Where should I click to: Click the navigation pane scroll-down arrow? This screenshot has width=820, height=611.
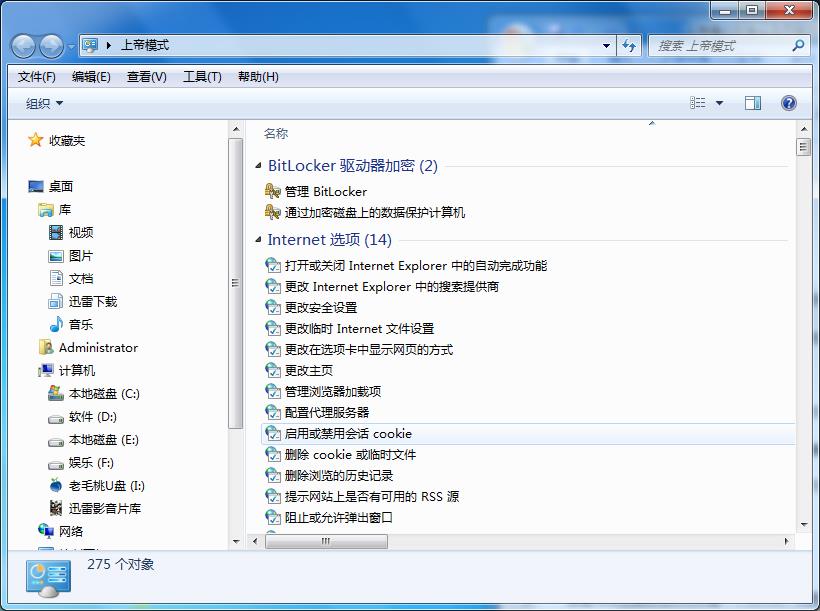(x=236, y=541)
